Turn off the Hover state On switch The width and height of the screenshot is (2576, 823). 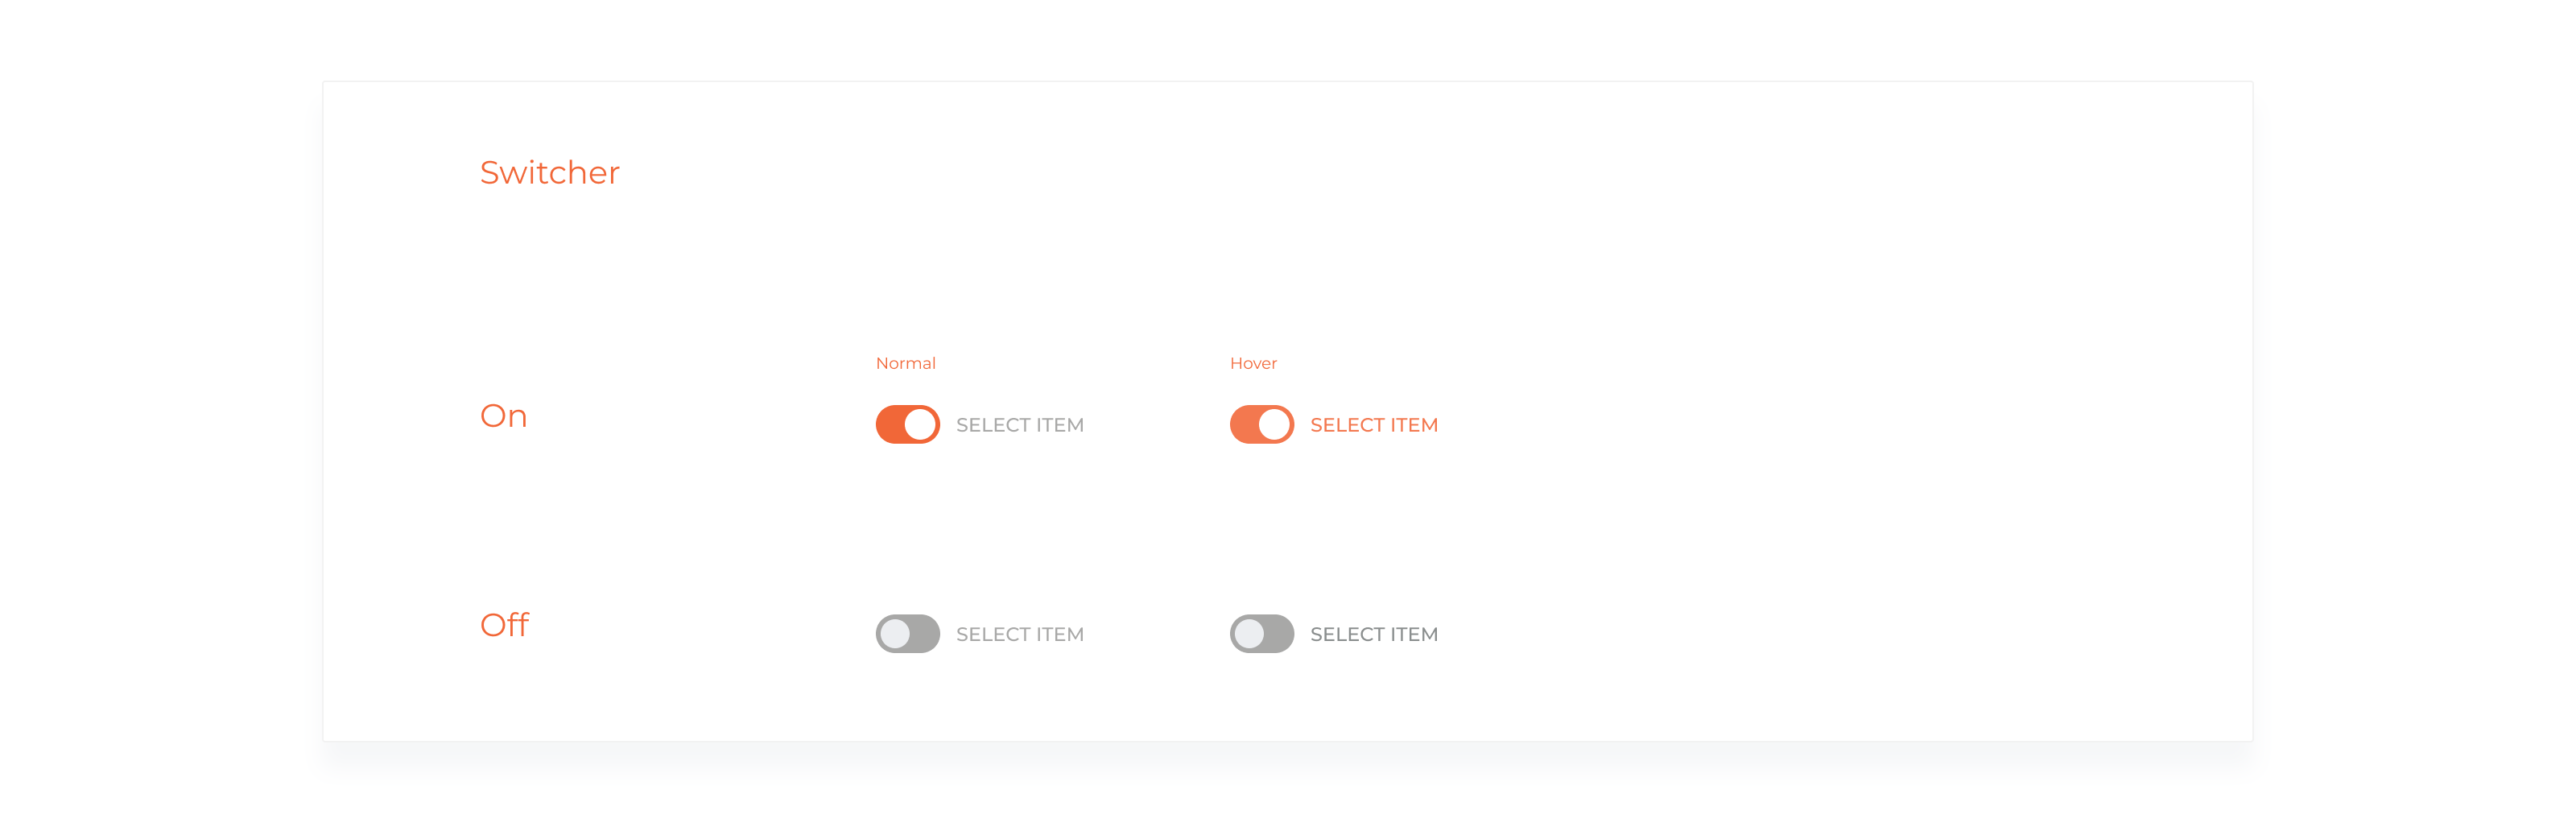click(x=1261, y=424)
